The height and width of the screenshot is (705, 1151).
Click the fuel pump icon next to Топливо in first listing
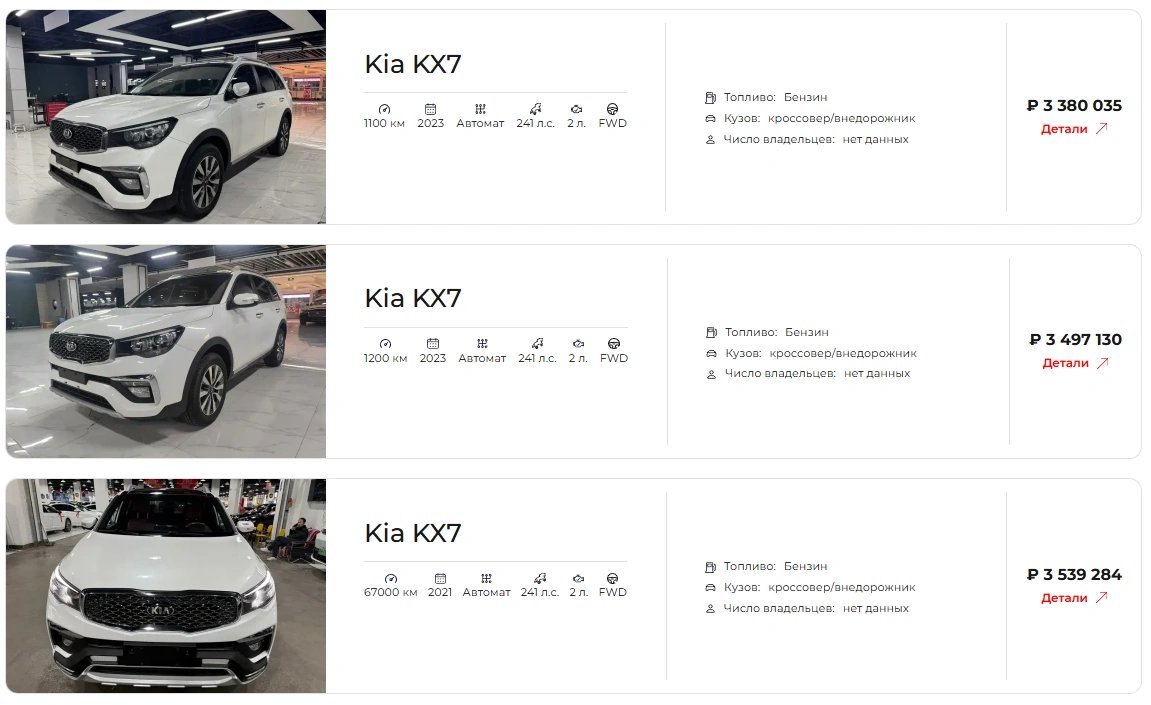(x=710, y=98)
